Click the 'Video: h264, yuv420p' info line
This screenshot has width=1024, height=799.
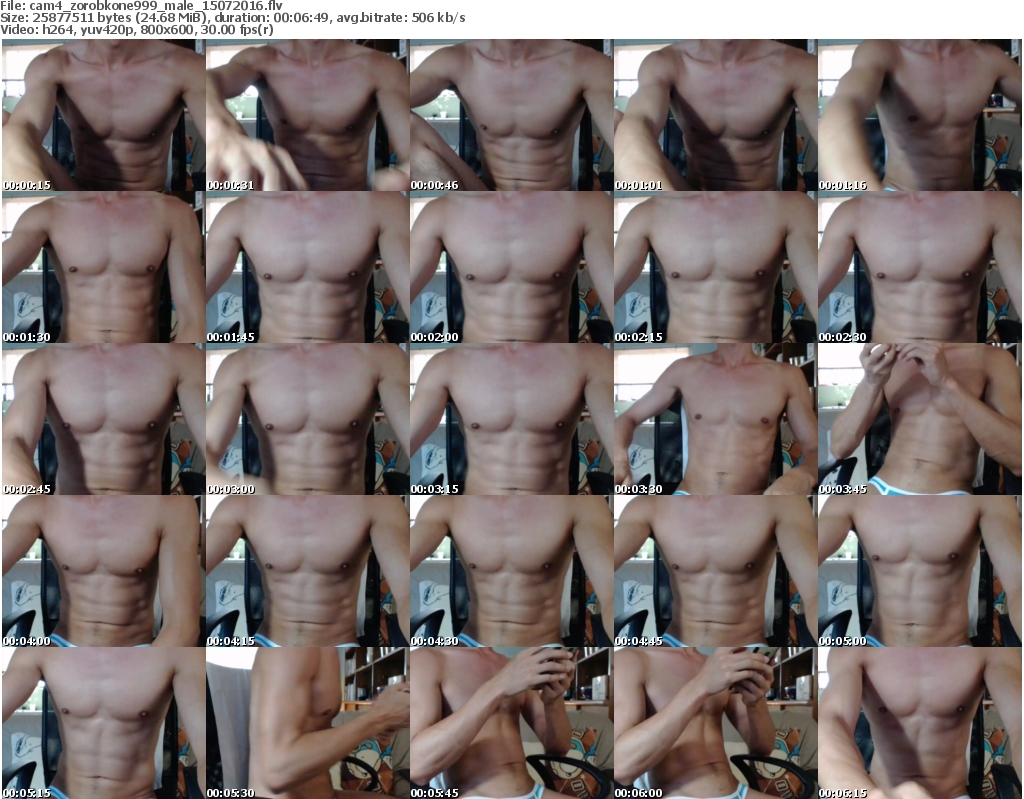click(x=136, y=29)
